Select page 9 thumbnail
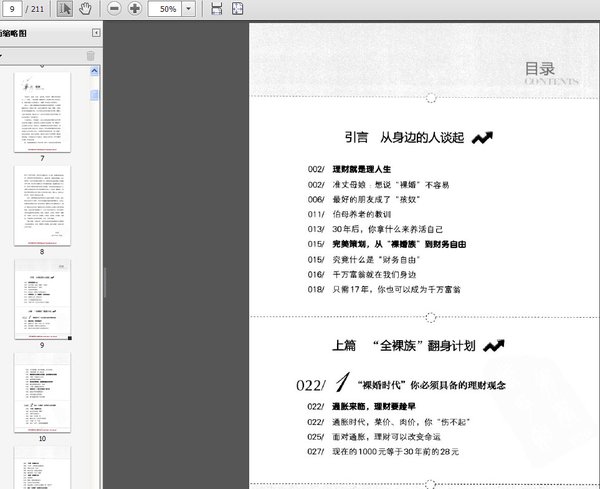The width and height of the screenshot is (600, 489). 42,299
